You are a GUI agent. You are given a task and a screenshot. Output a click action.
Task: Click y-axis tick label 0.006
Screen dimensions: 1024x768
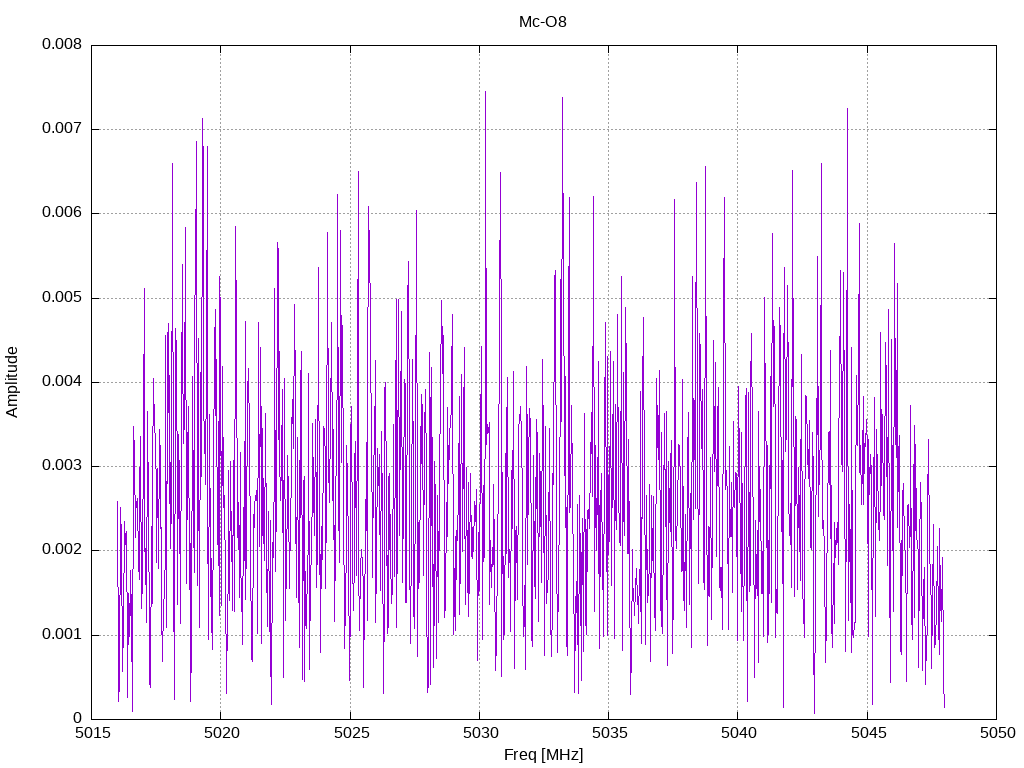(x=62, y=213)
